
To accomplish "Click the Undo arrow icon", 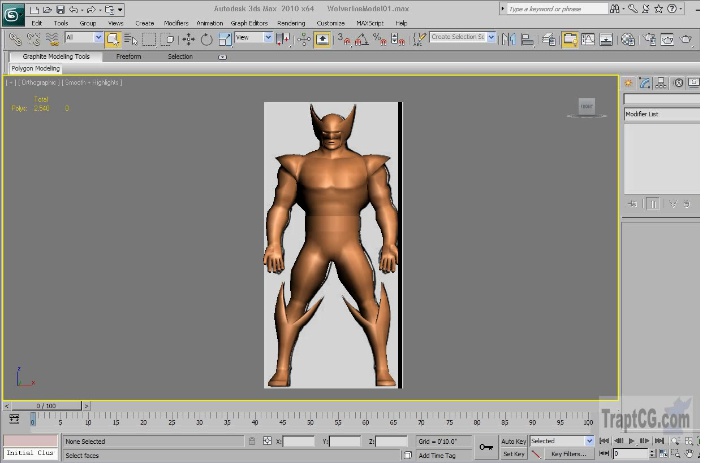I will (73, 9).
